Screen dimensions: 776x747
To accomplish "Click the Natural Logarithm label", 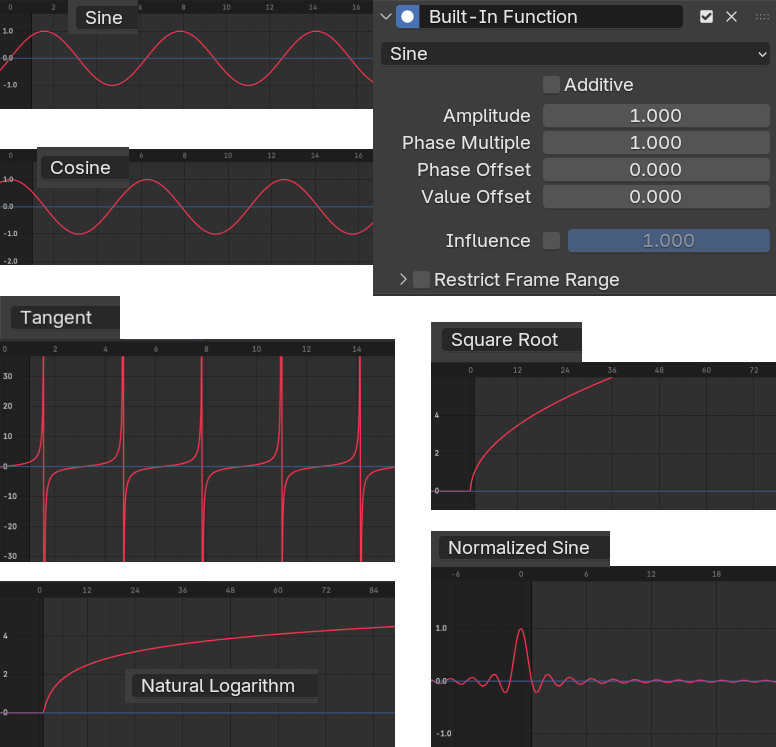I will pyautogui.click(x=218, y=686).
